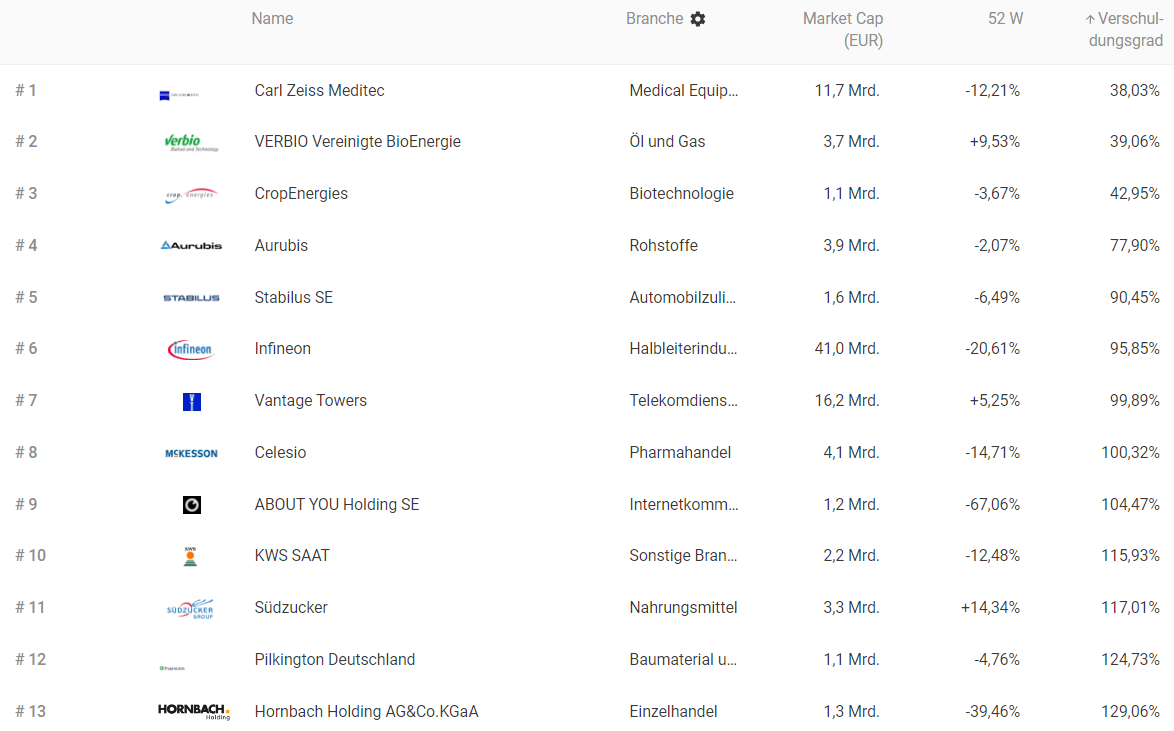Click the Verbio company logo

(191, 143)
